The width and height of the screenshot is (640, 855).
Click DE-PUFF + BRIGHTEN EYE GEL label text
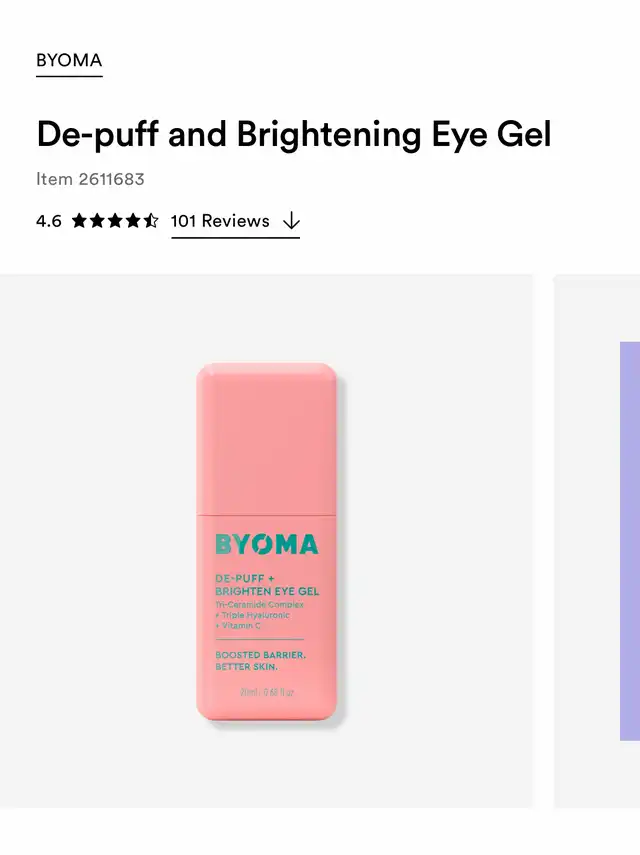(x=267, y=585)
